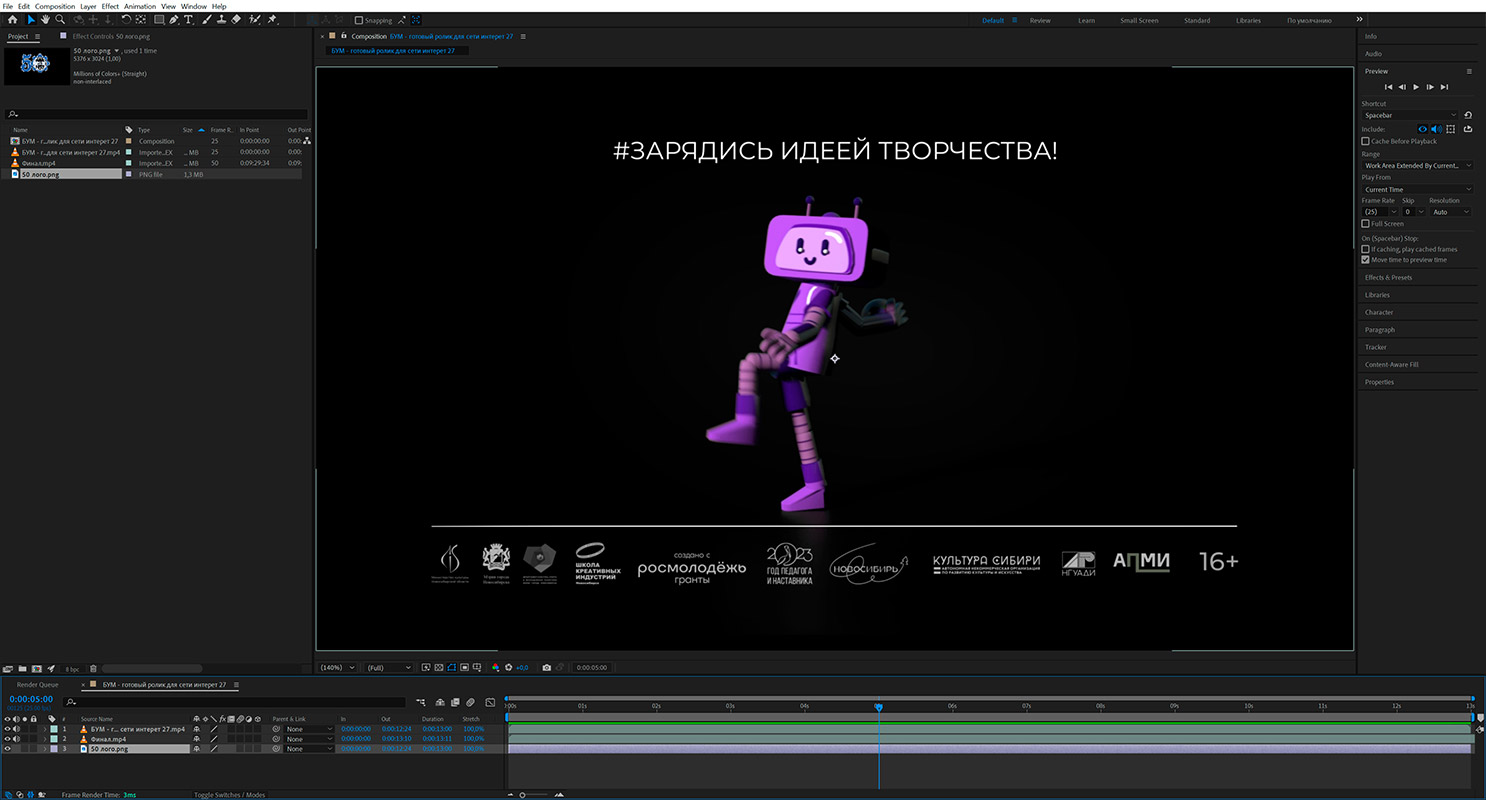Screen dimensions: 1486x800
Task: Select the Hand tool in the toolbar
Action: click(45, 19)
